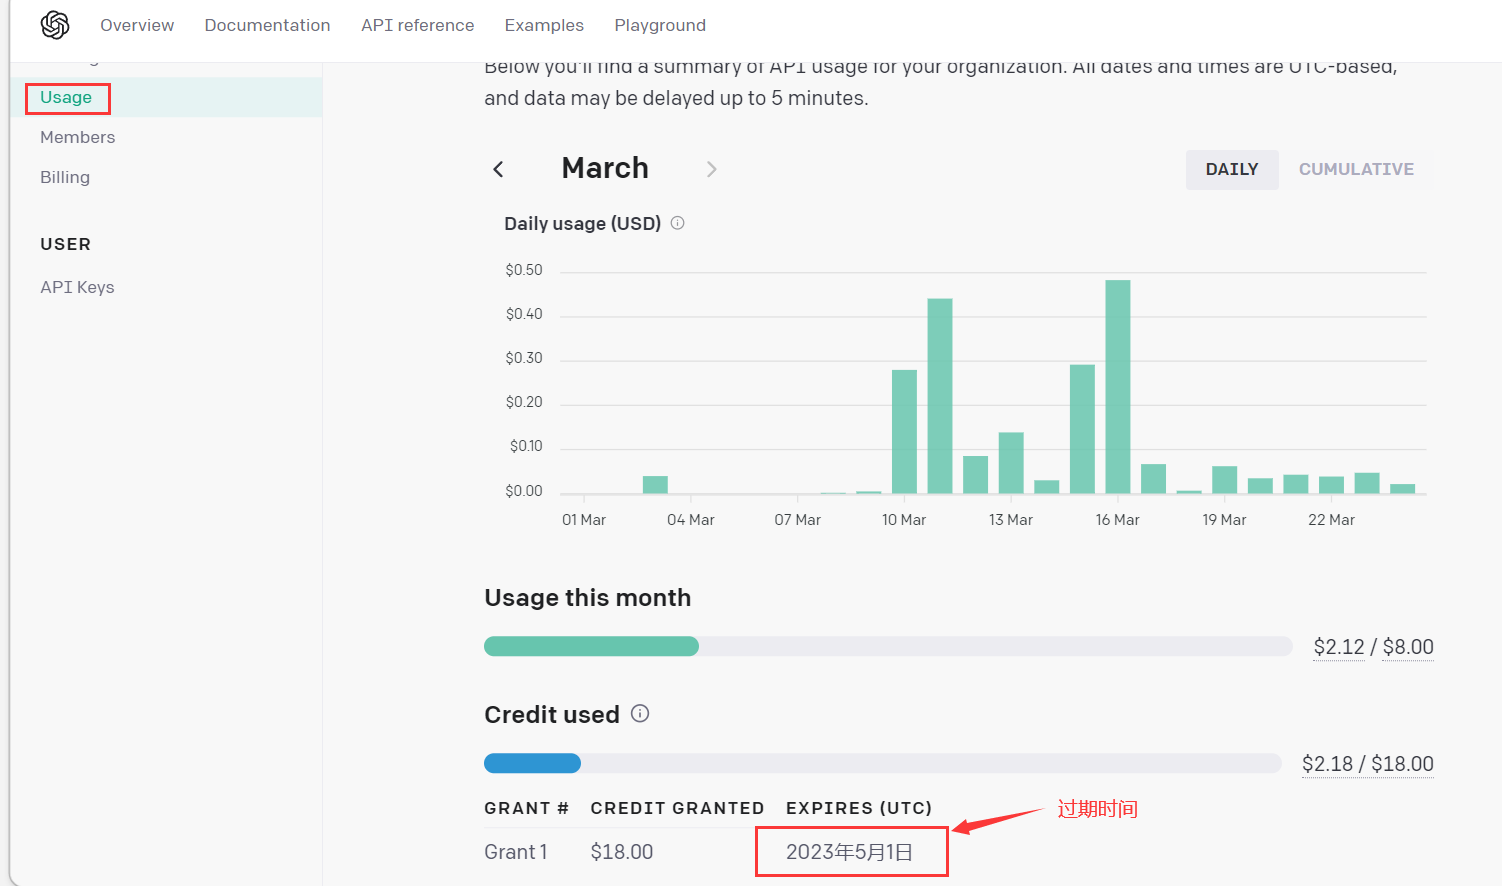
Task: Select Billing in the sidebar
Action: pyautogui.click(x=65, y=177)
